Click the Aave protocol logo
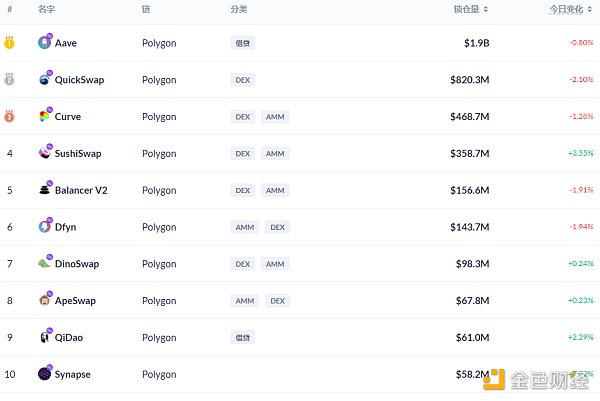 [x=45, y=43]
